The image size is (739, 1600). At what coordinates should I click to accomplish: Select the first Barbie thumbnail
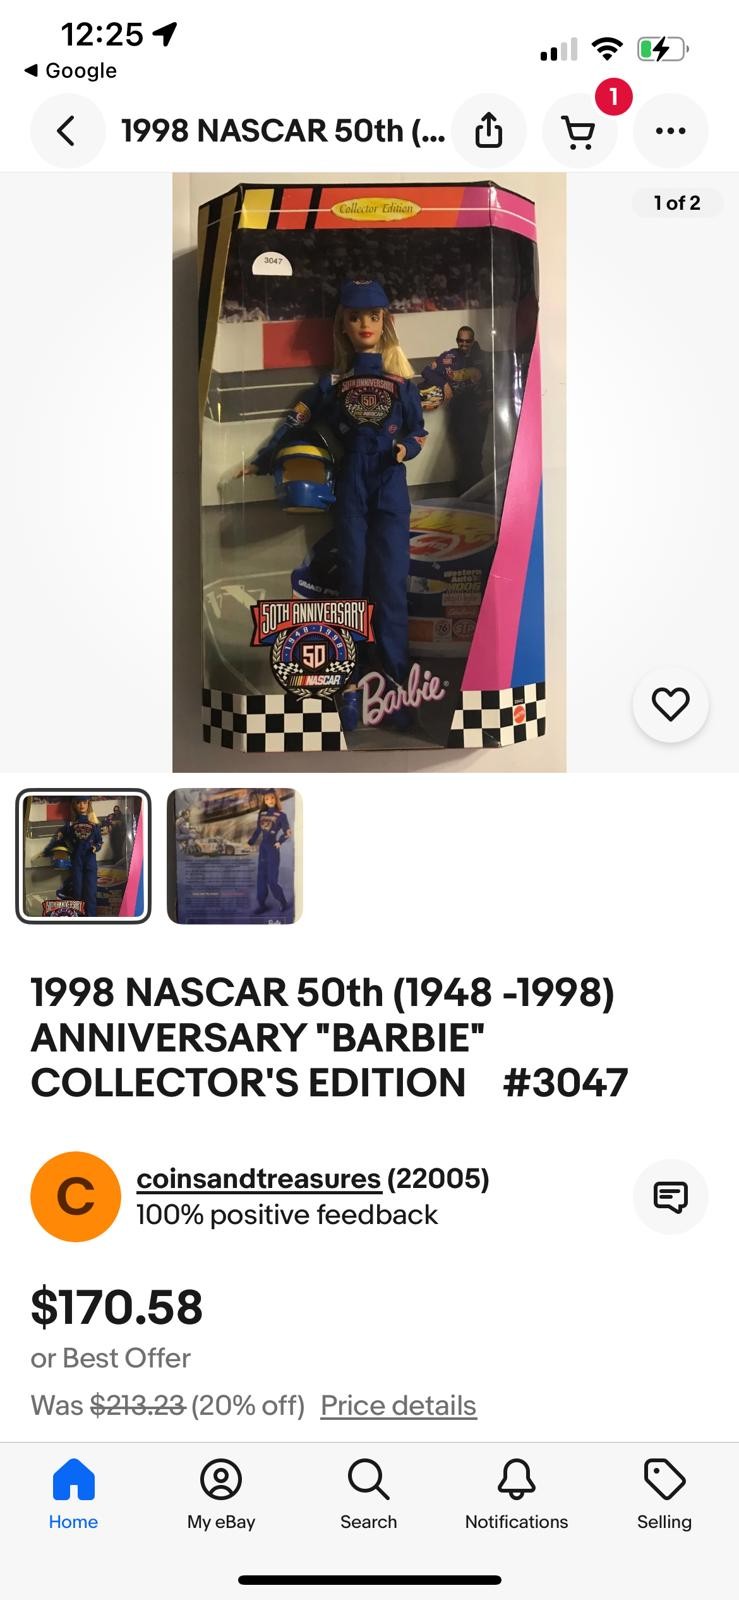point(83,856)
